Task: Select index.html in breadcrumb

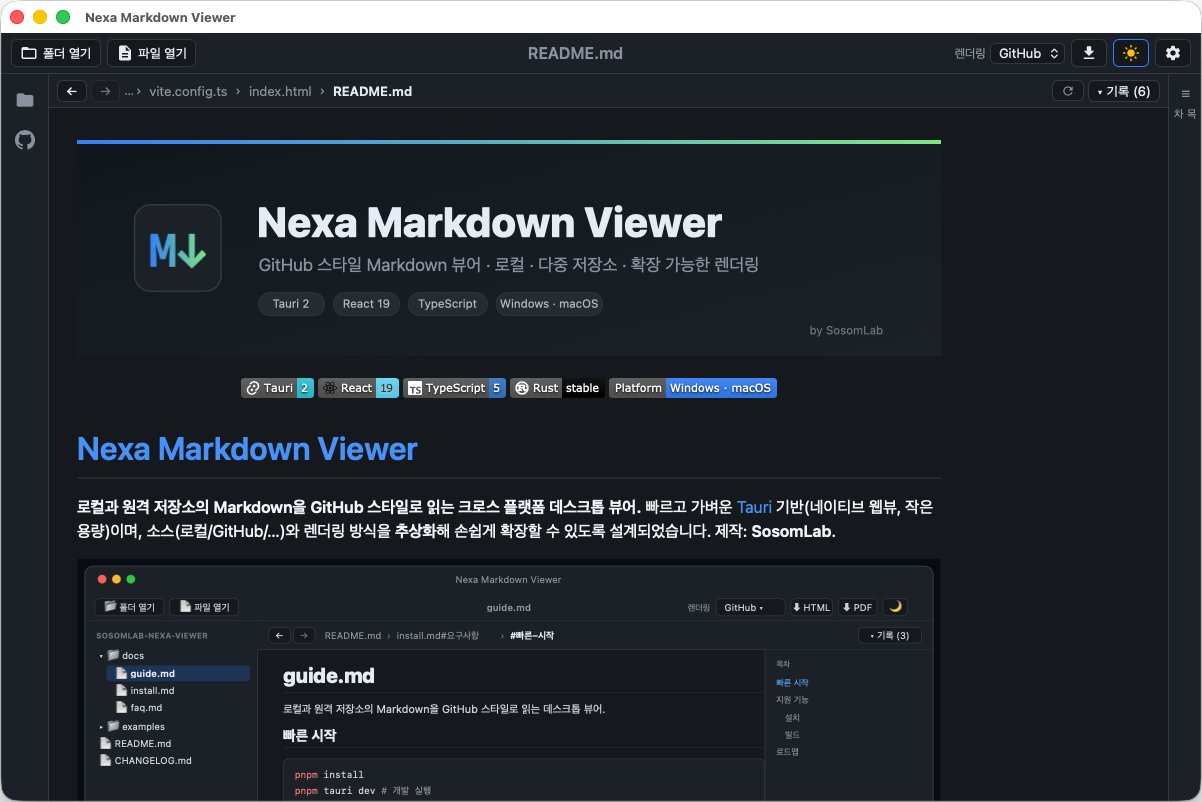Action: pyautogui.click(x=280, y=91)
